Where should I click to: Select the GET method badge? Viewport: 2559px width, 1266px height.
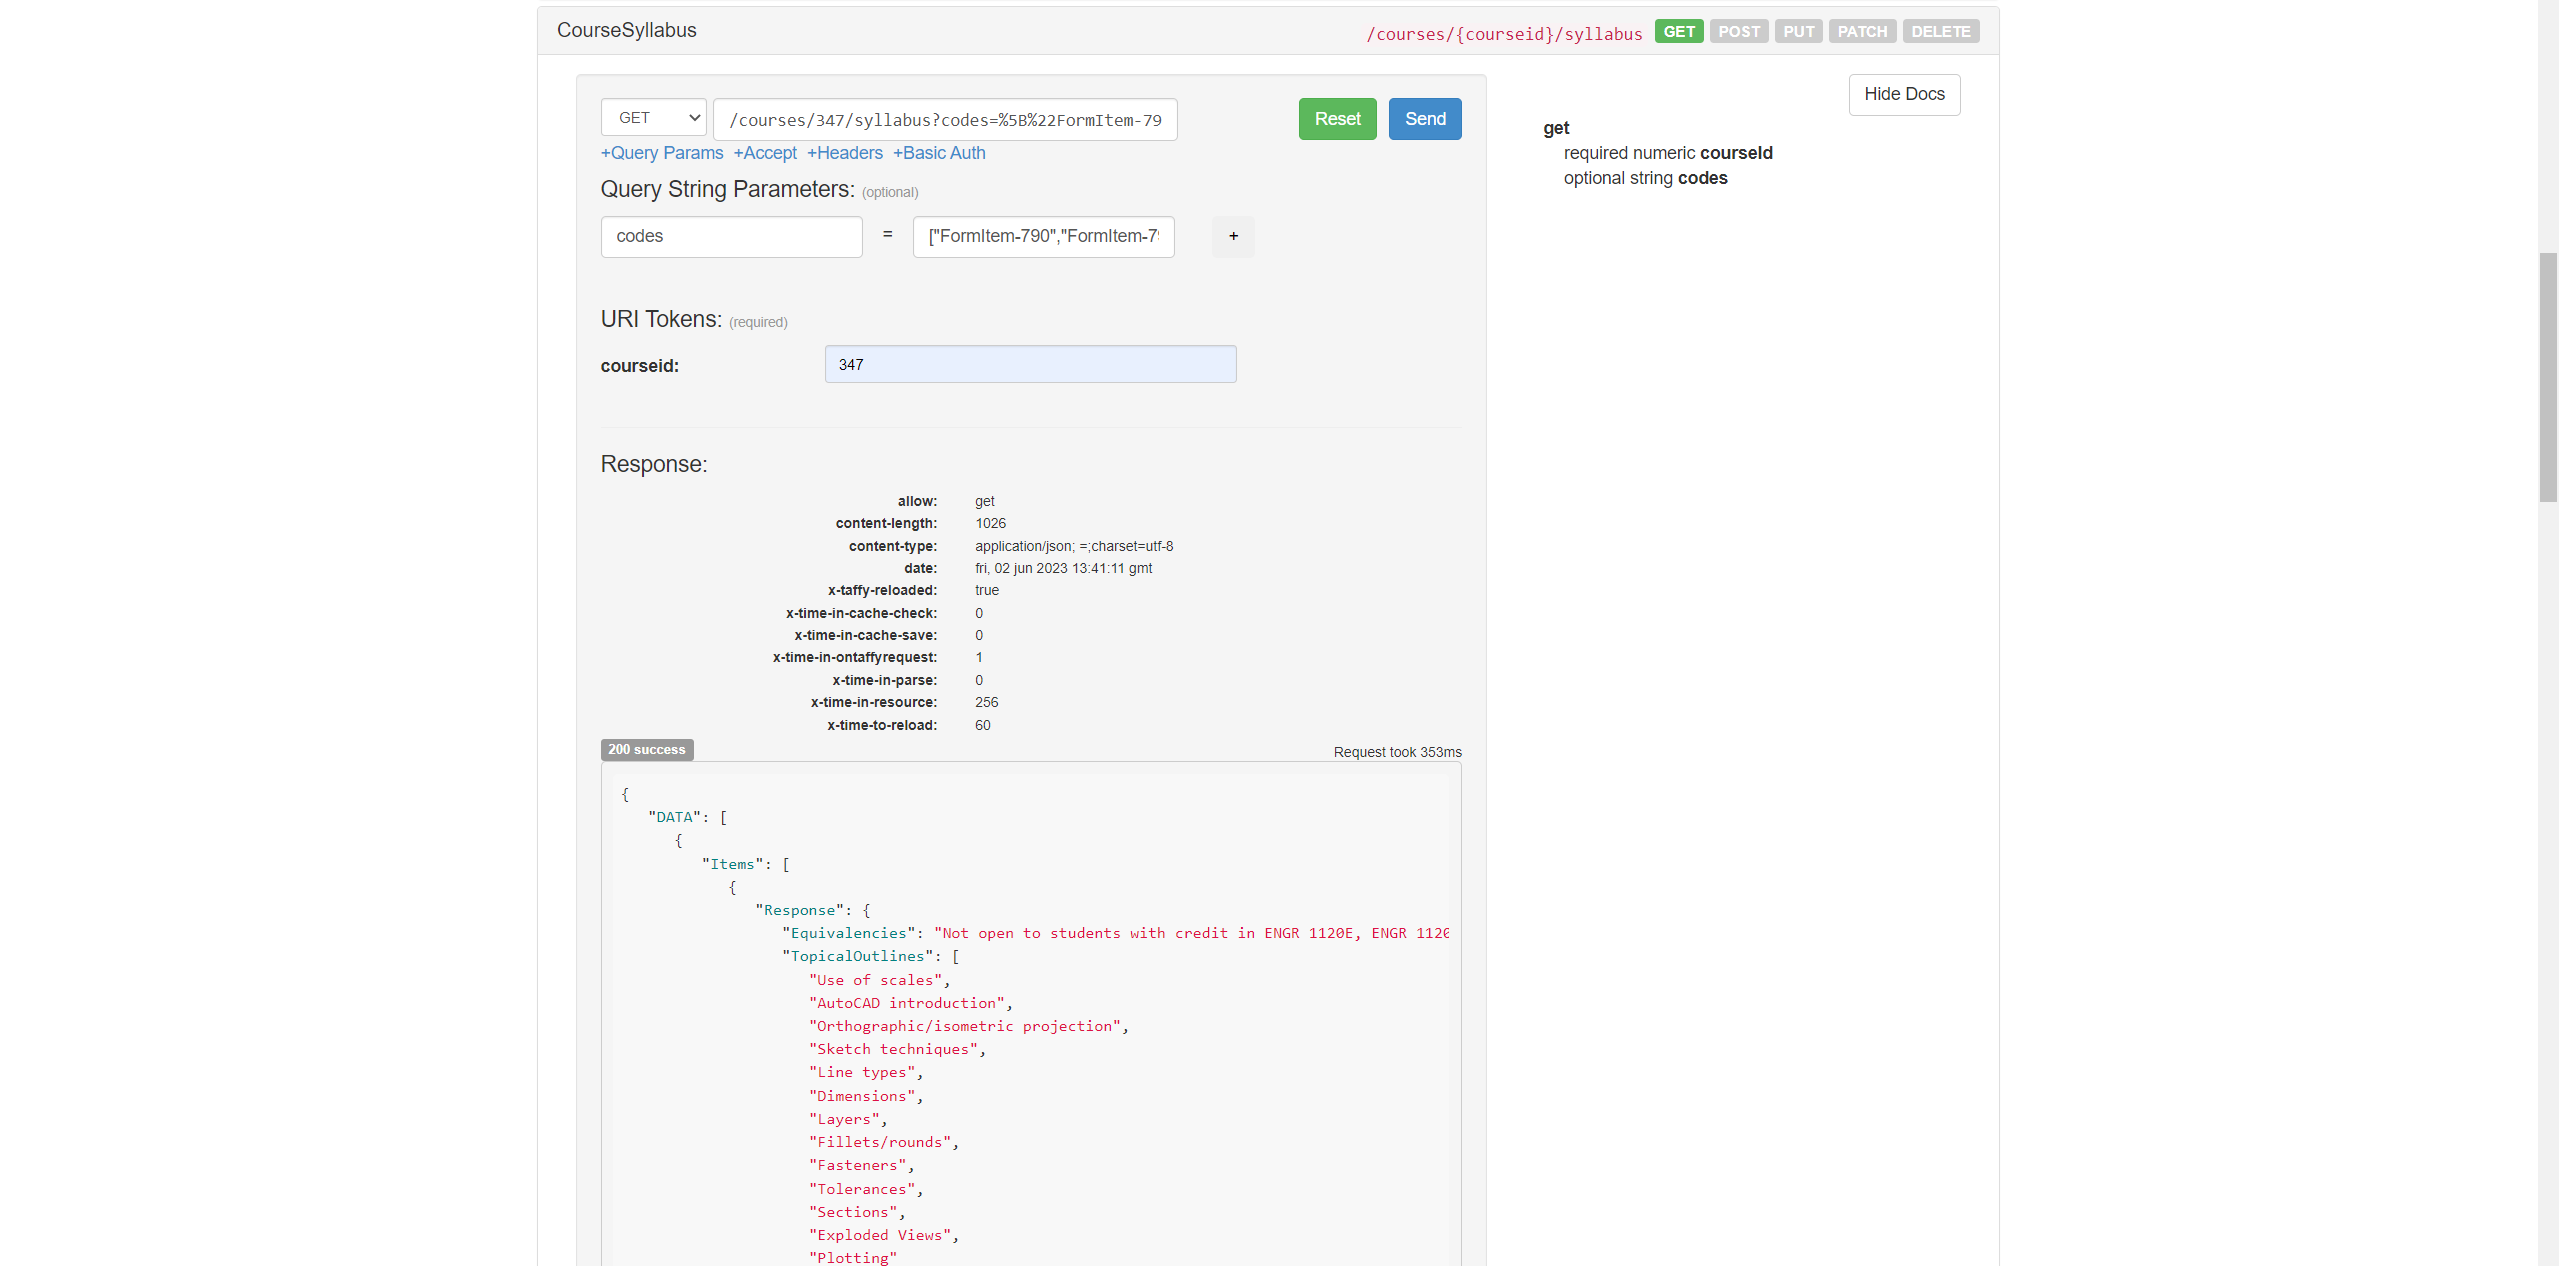click(1678, 32)
